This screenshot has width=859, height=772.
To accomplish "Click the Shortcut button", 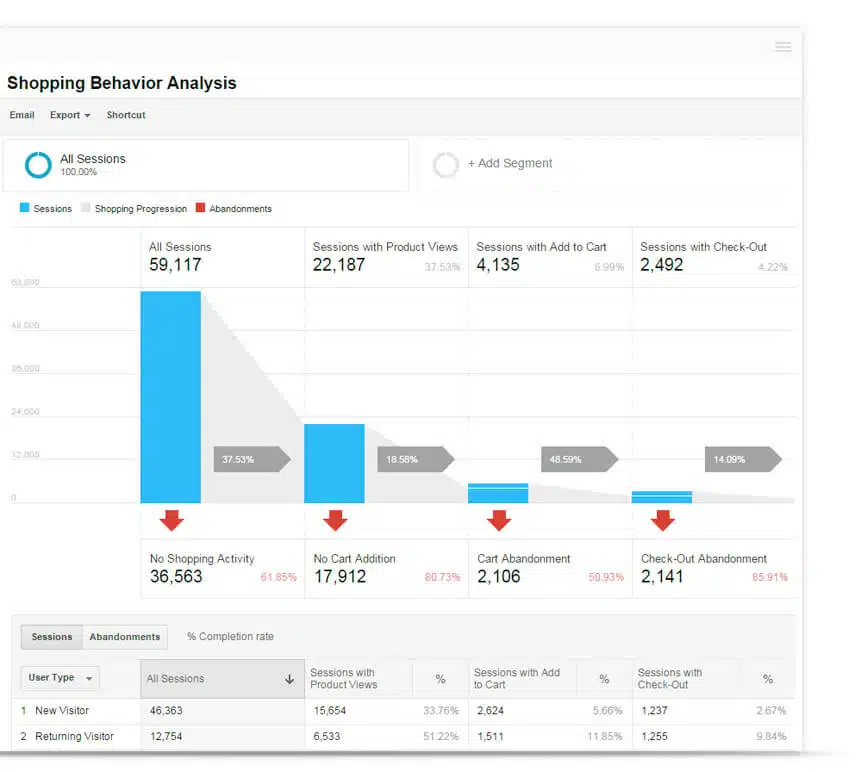I will click(x=126, y=115).
